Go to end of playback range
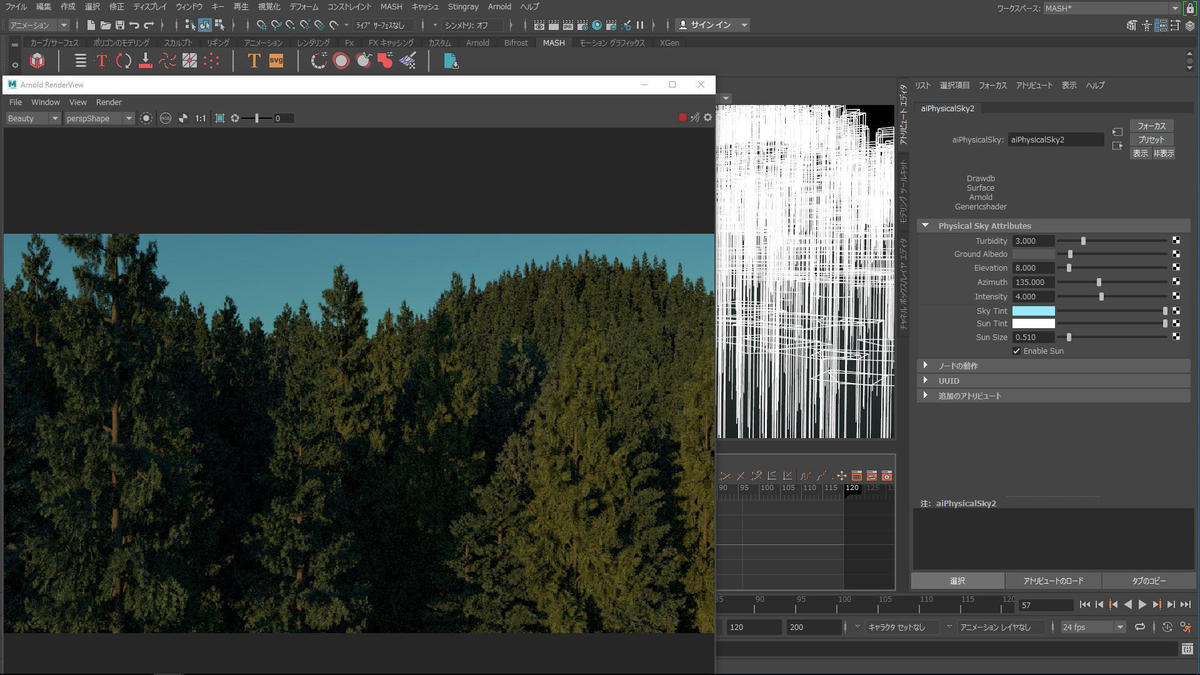This screenshot has width=1200, height=675. (x=1185, y=605)
